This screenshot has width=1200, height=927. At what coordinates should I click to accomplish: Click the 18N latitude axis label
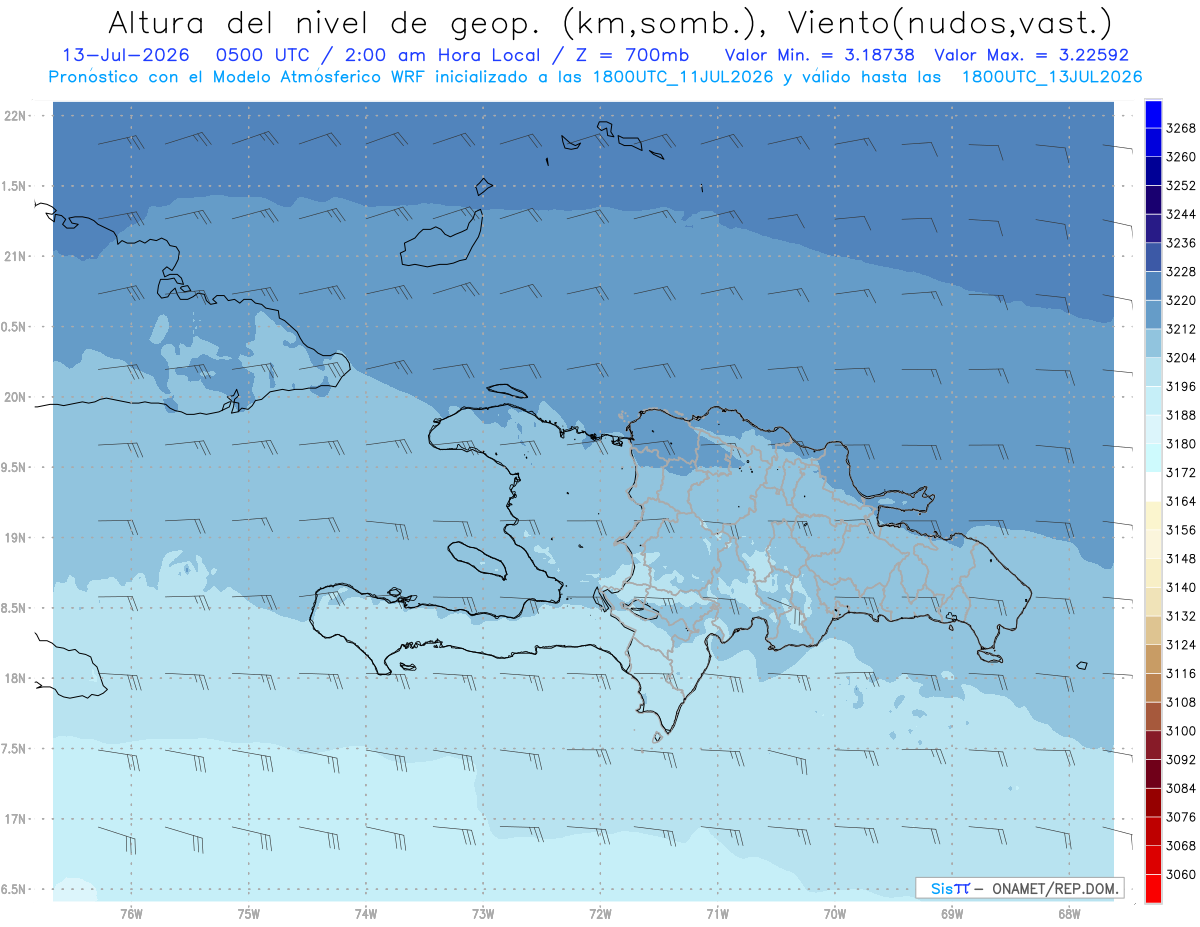pyautogui.click(x=16, y=678)
